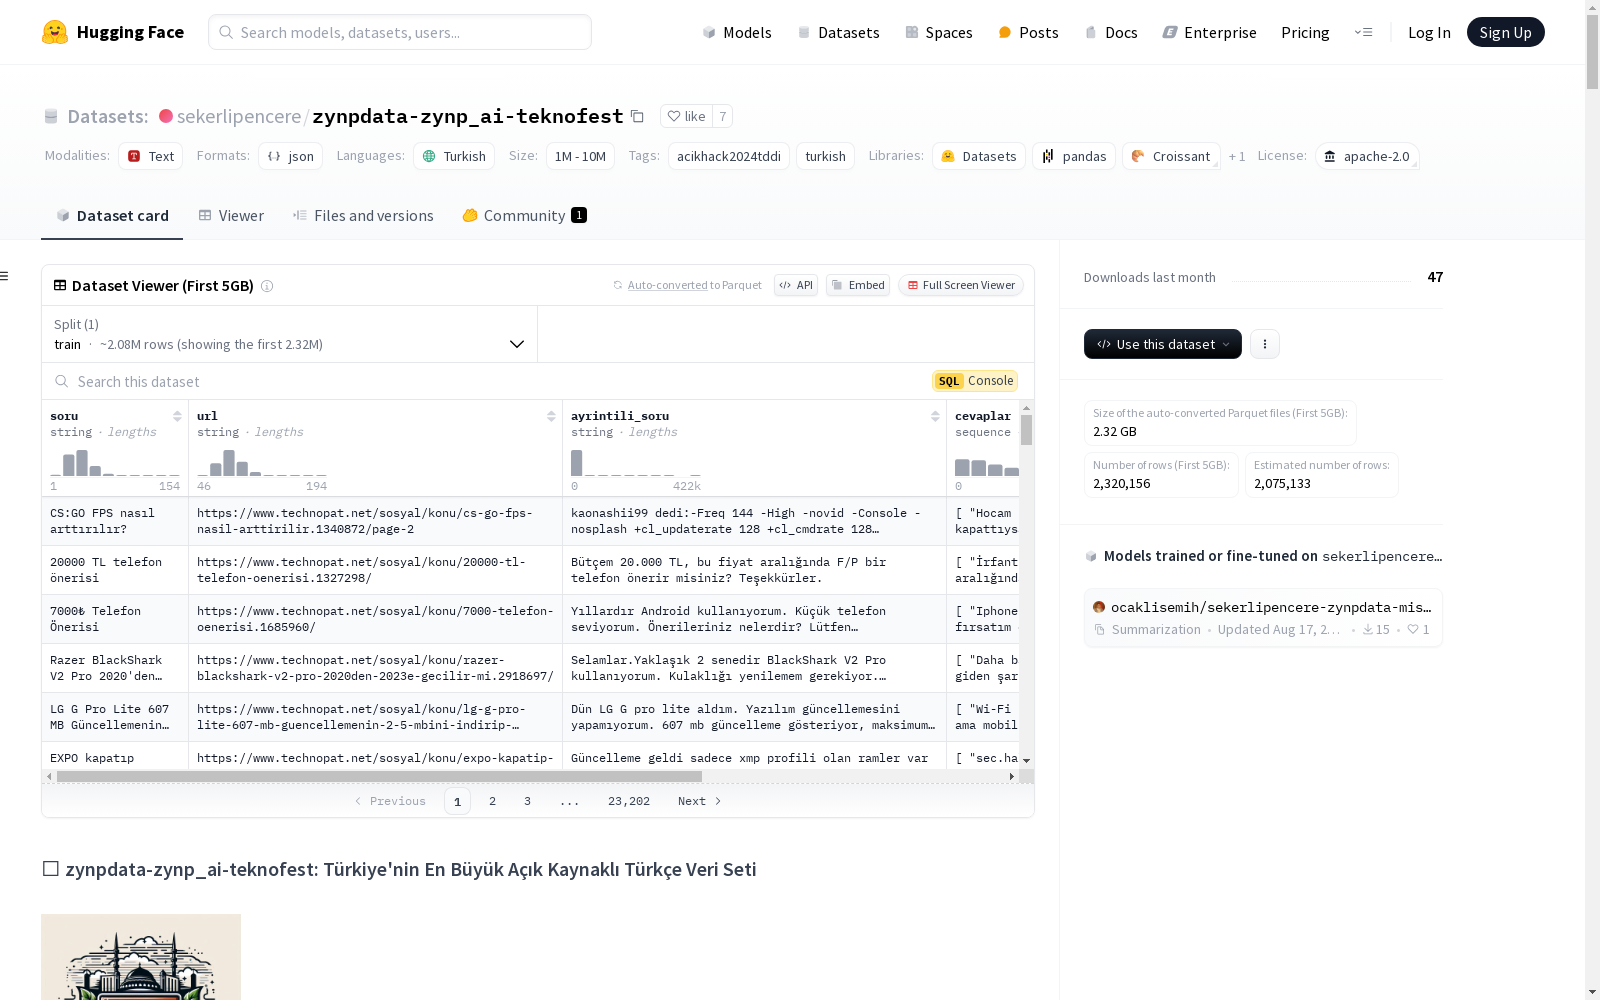Image resolution: width=1600 pixels, height=1000 pixels.
Task: Click the sekerlipencere owner link
Action: (239, 116)
